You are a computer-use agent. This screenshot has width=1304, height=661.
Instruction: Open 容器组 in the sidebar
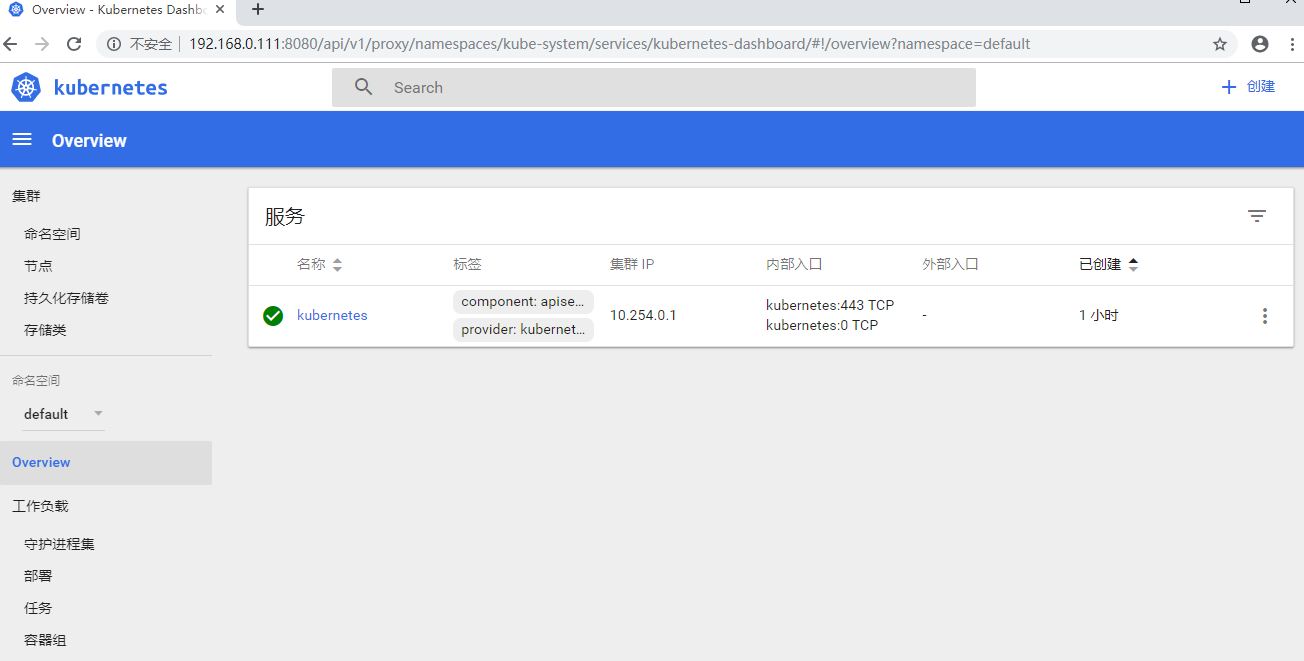tap(45, 640)
